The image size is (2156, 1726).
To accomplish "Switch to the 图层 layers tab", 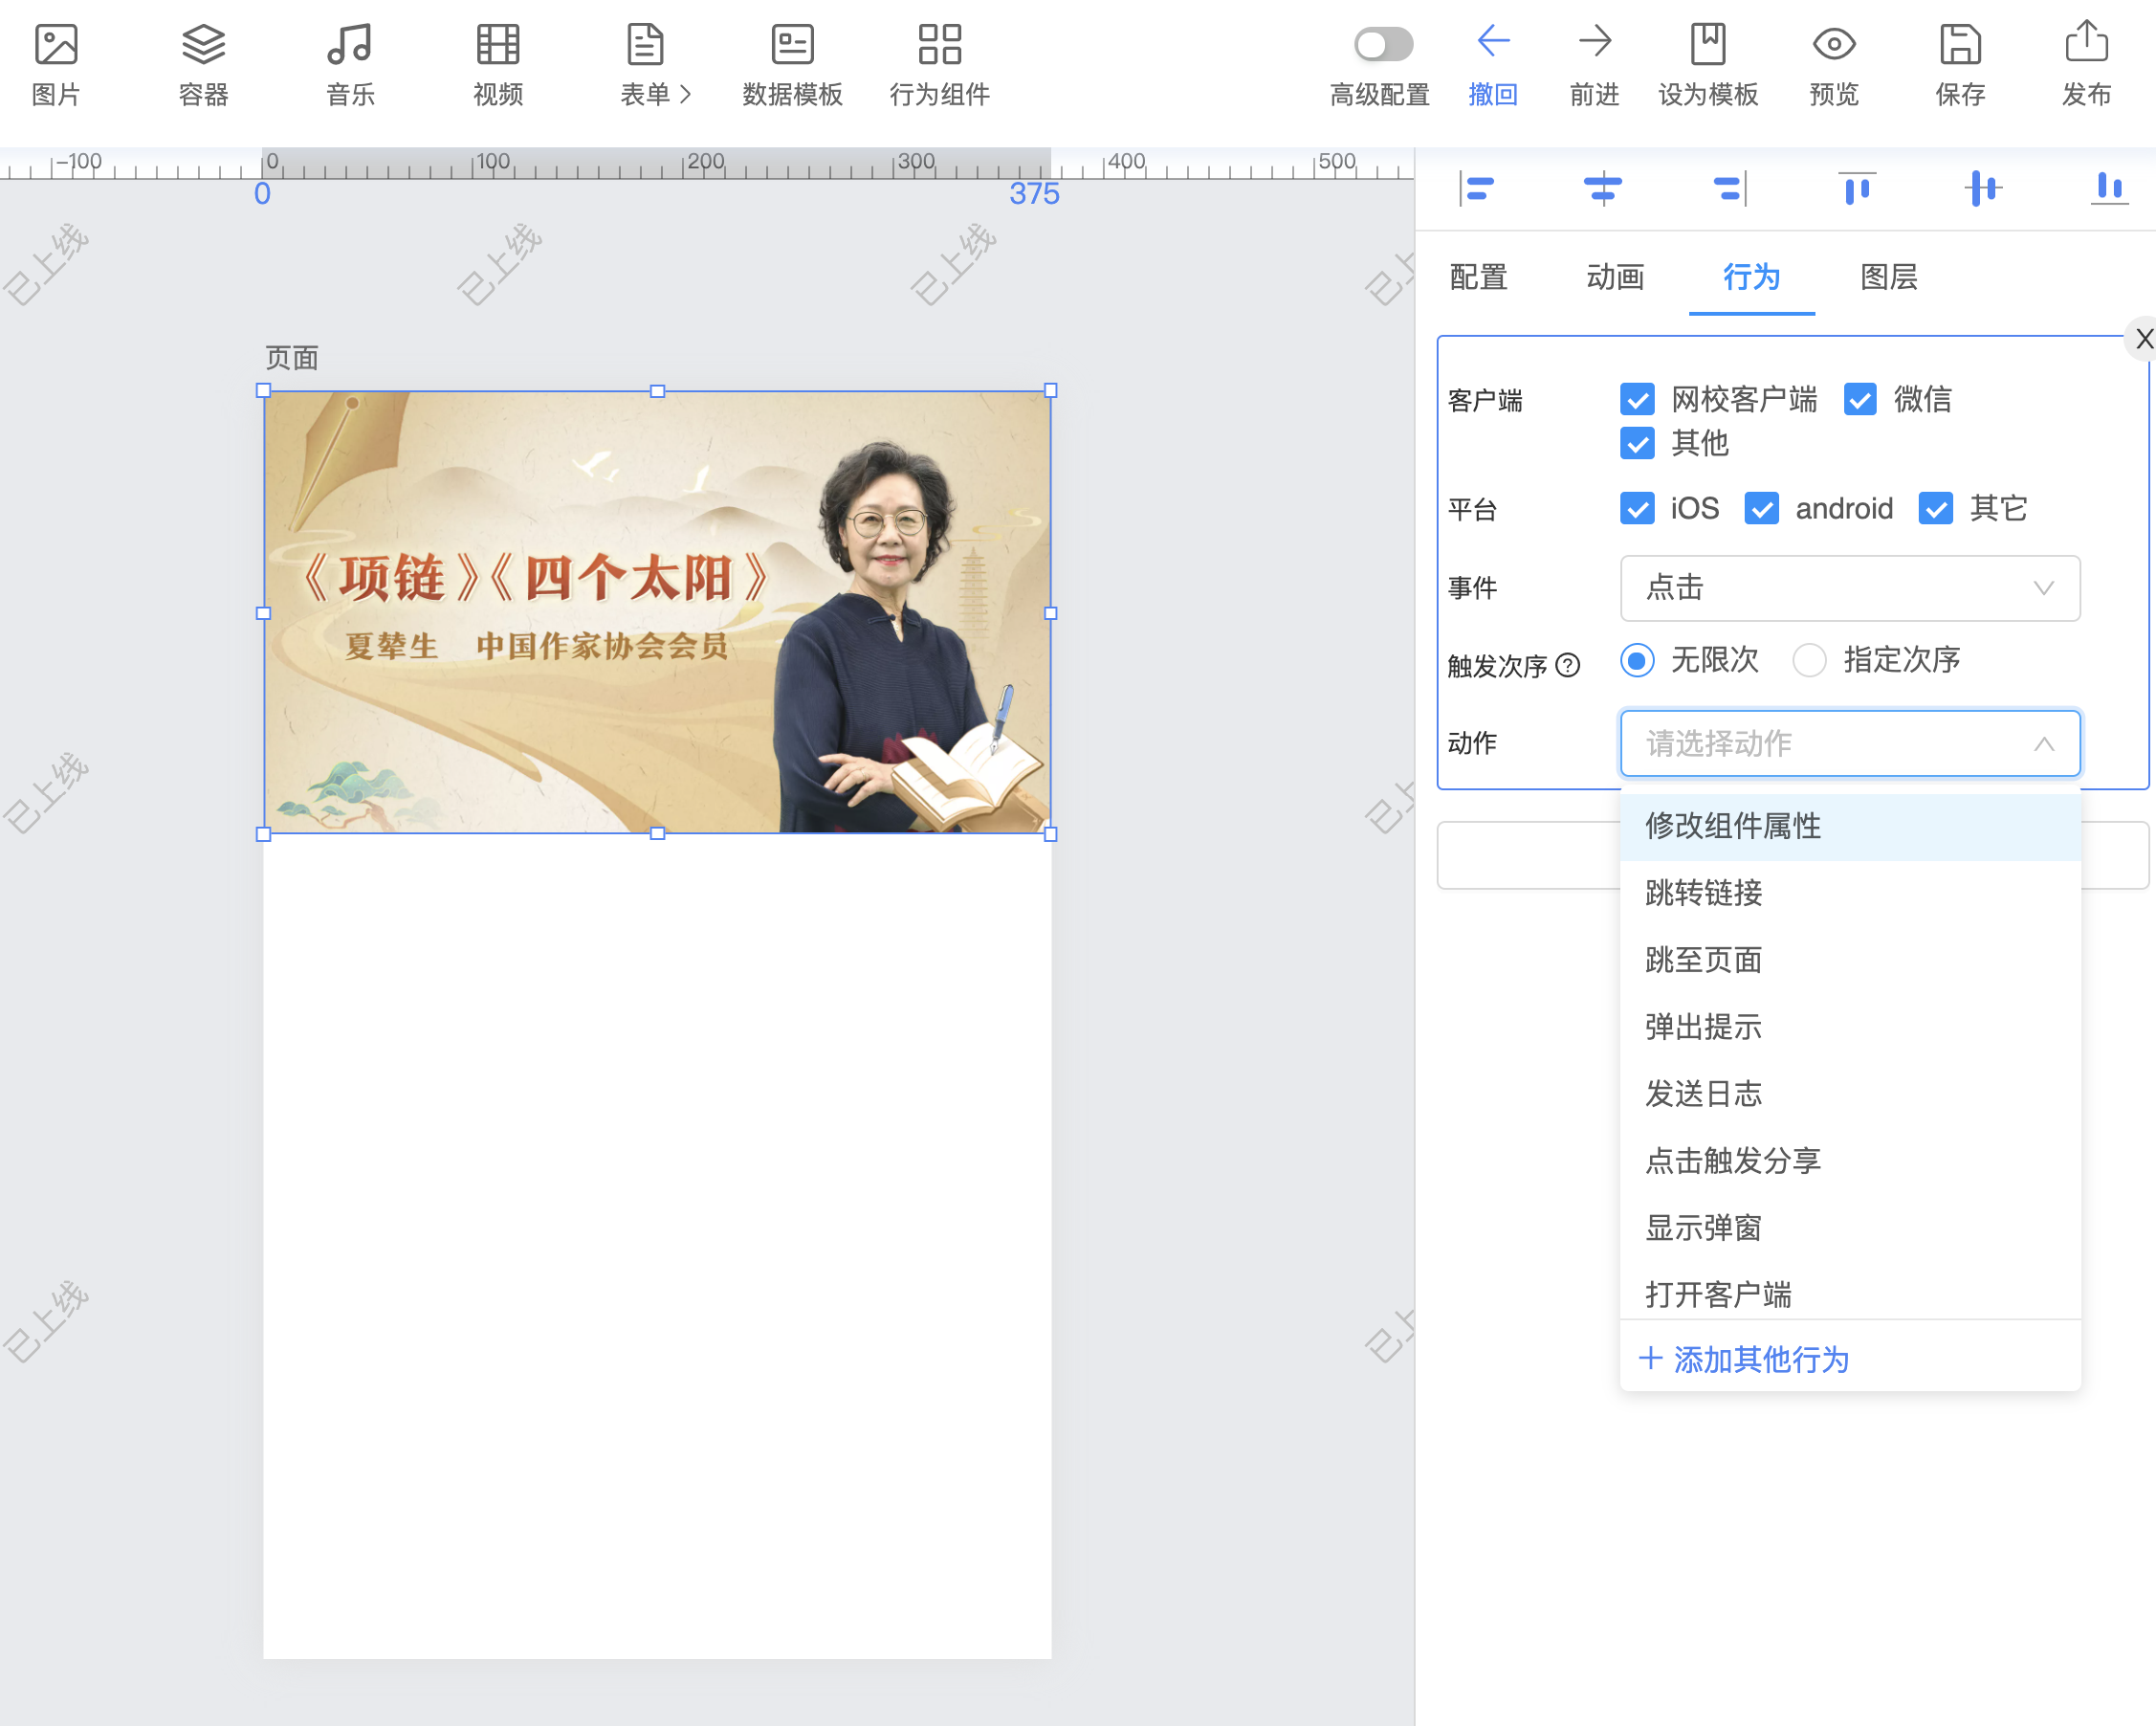I will click(1888, 277).
